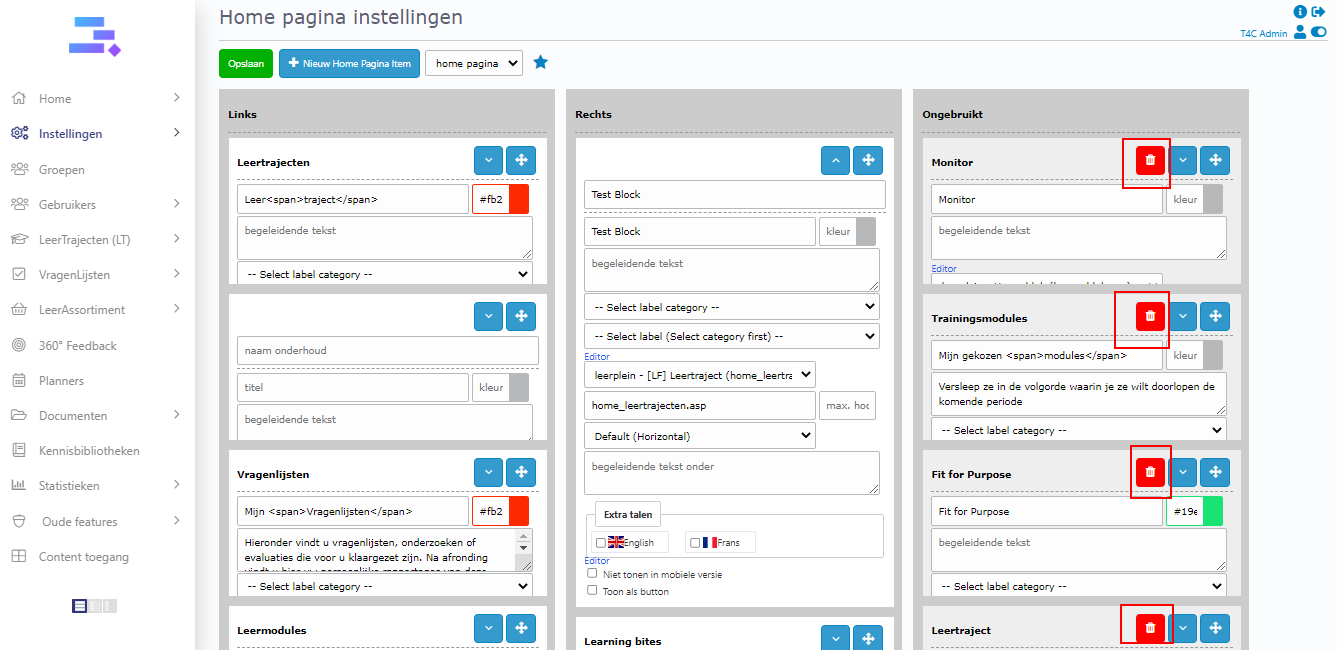Check the 'Toon als button' option

pos(592,590)
